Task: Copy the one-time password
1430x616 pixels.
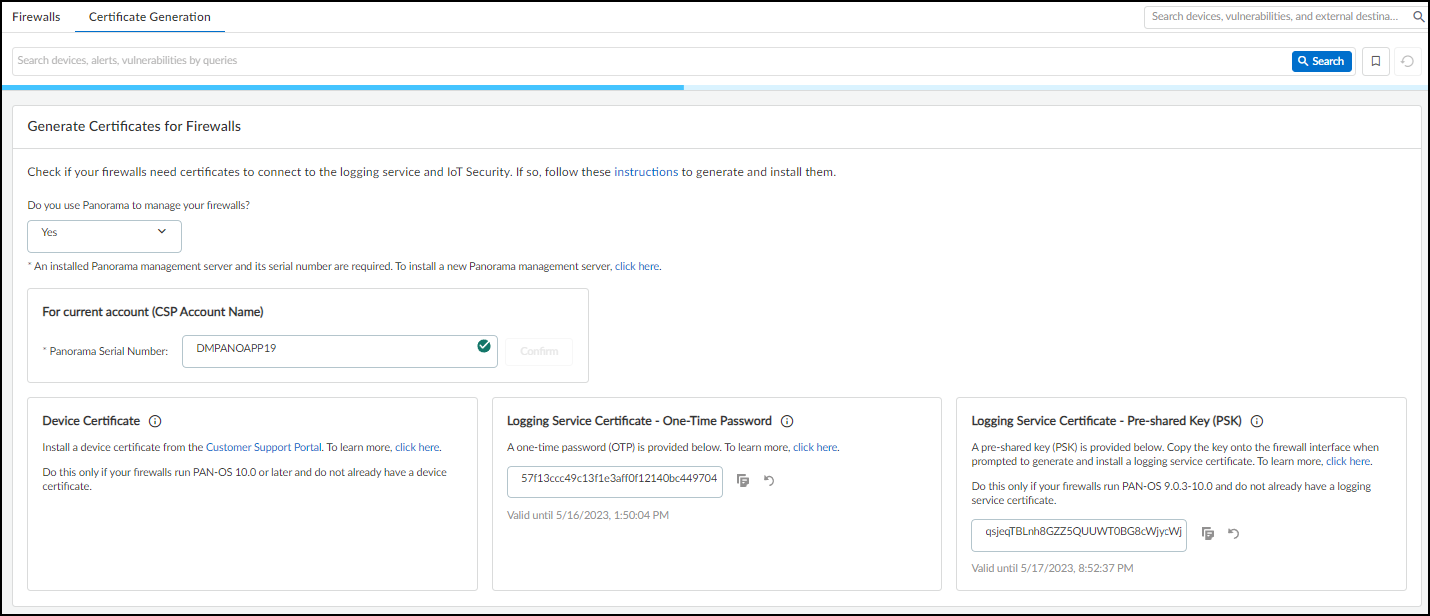Action: 743,481
